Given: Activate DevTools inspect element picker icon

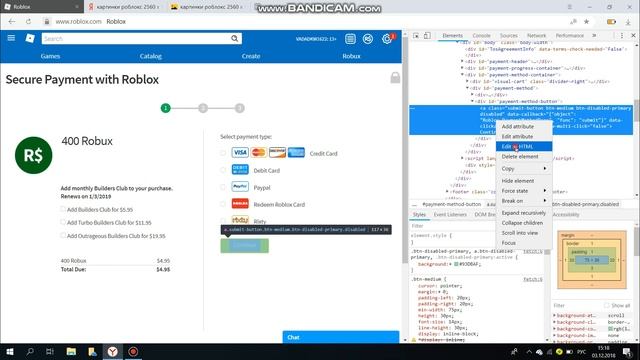Looking at the screenshot, I should (416, 36).
